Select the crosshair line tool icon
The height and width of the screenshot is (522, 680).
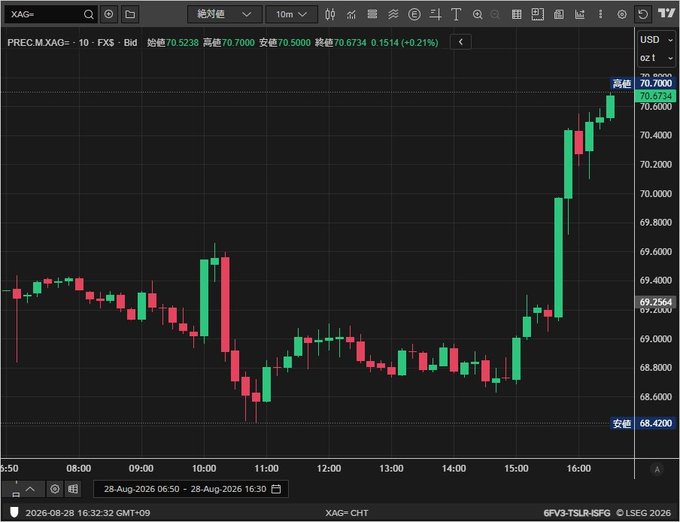tap(435, 14)
